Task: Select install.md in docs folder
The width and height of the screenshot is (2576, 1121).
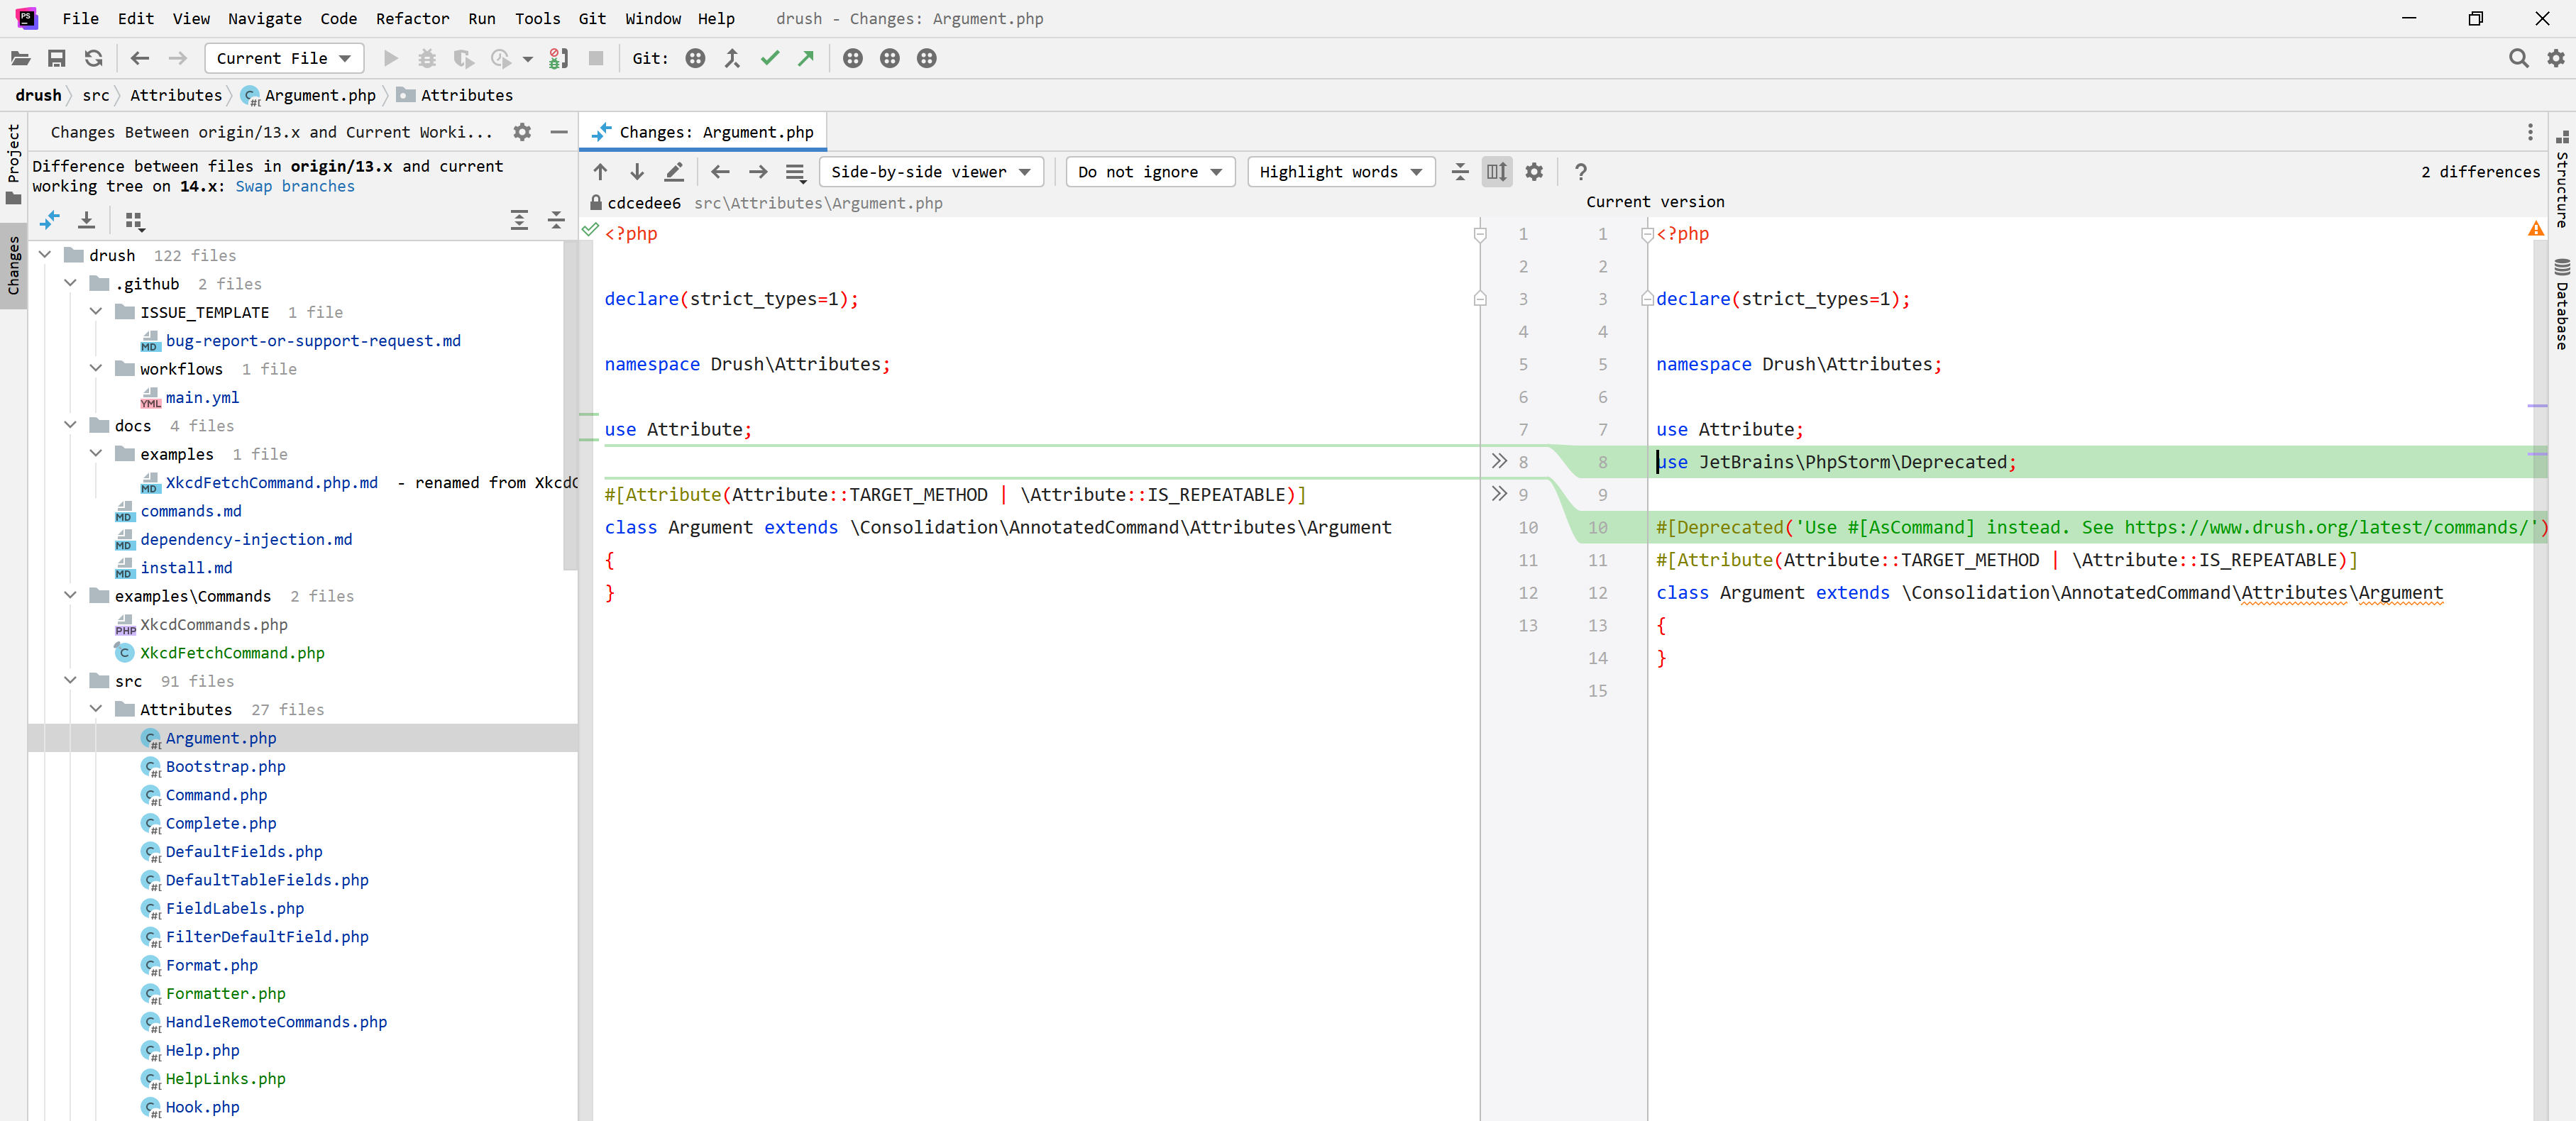Action: click(186, 568)
